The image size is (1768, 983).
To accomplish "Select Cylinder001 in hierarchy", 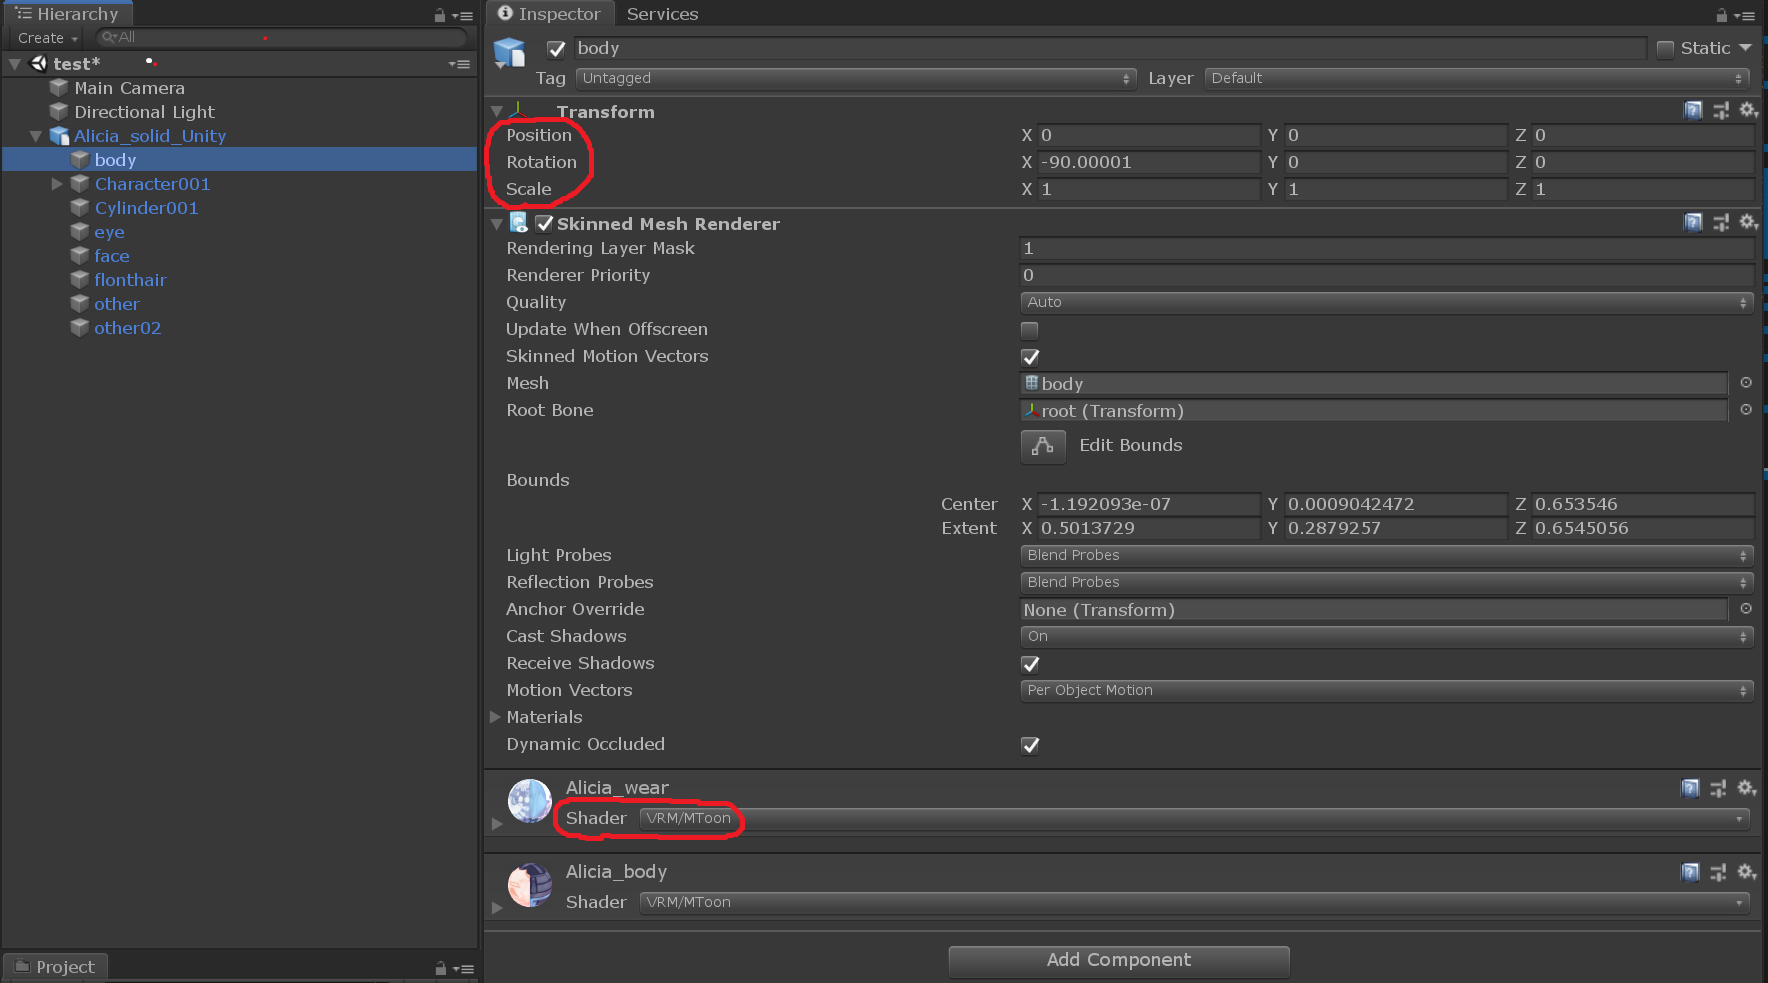I will point(146,208).
